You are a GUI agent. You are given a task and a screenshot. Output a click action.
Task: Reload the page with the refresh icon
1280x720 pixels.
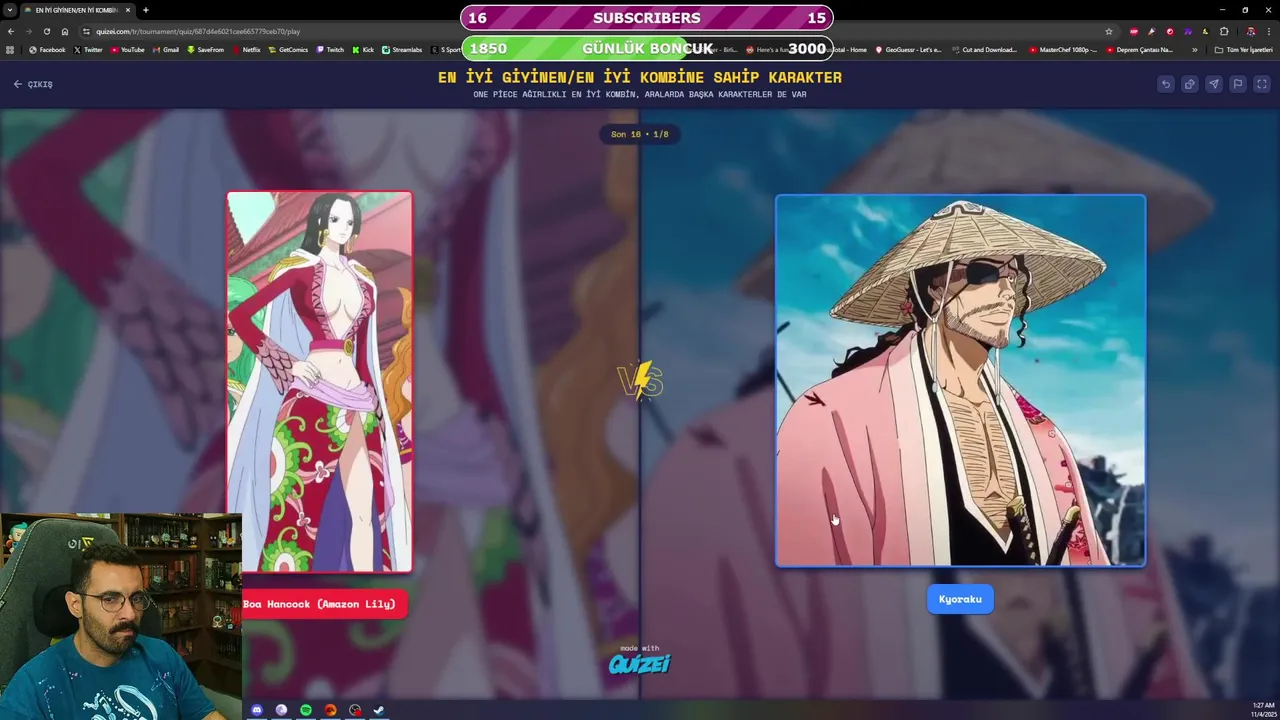(x=46, y=31)
